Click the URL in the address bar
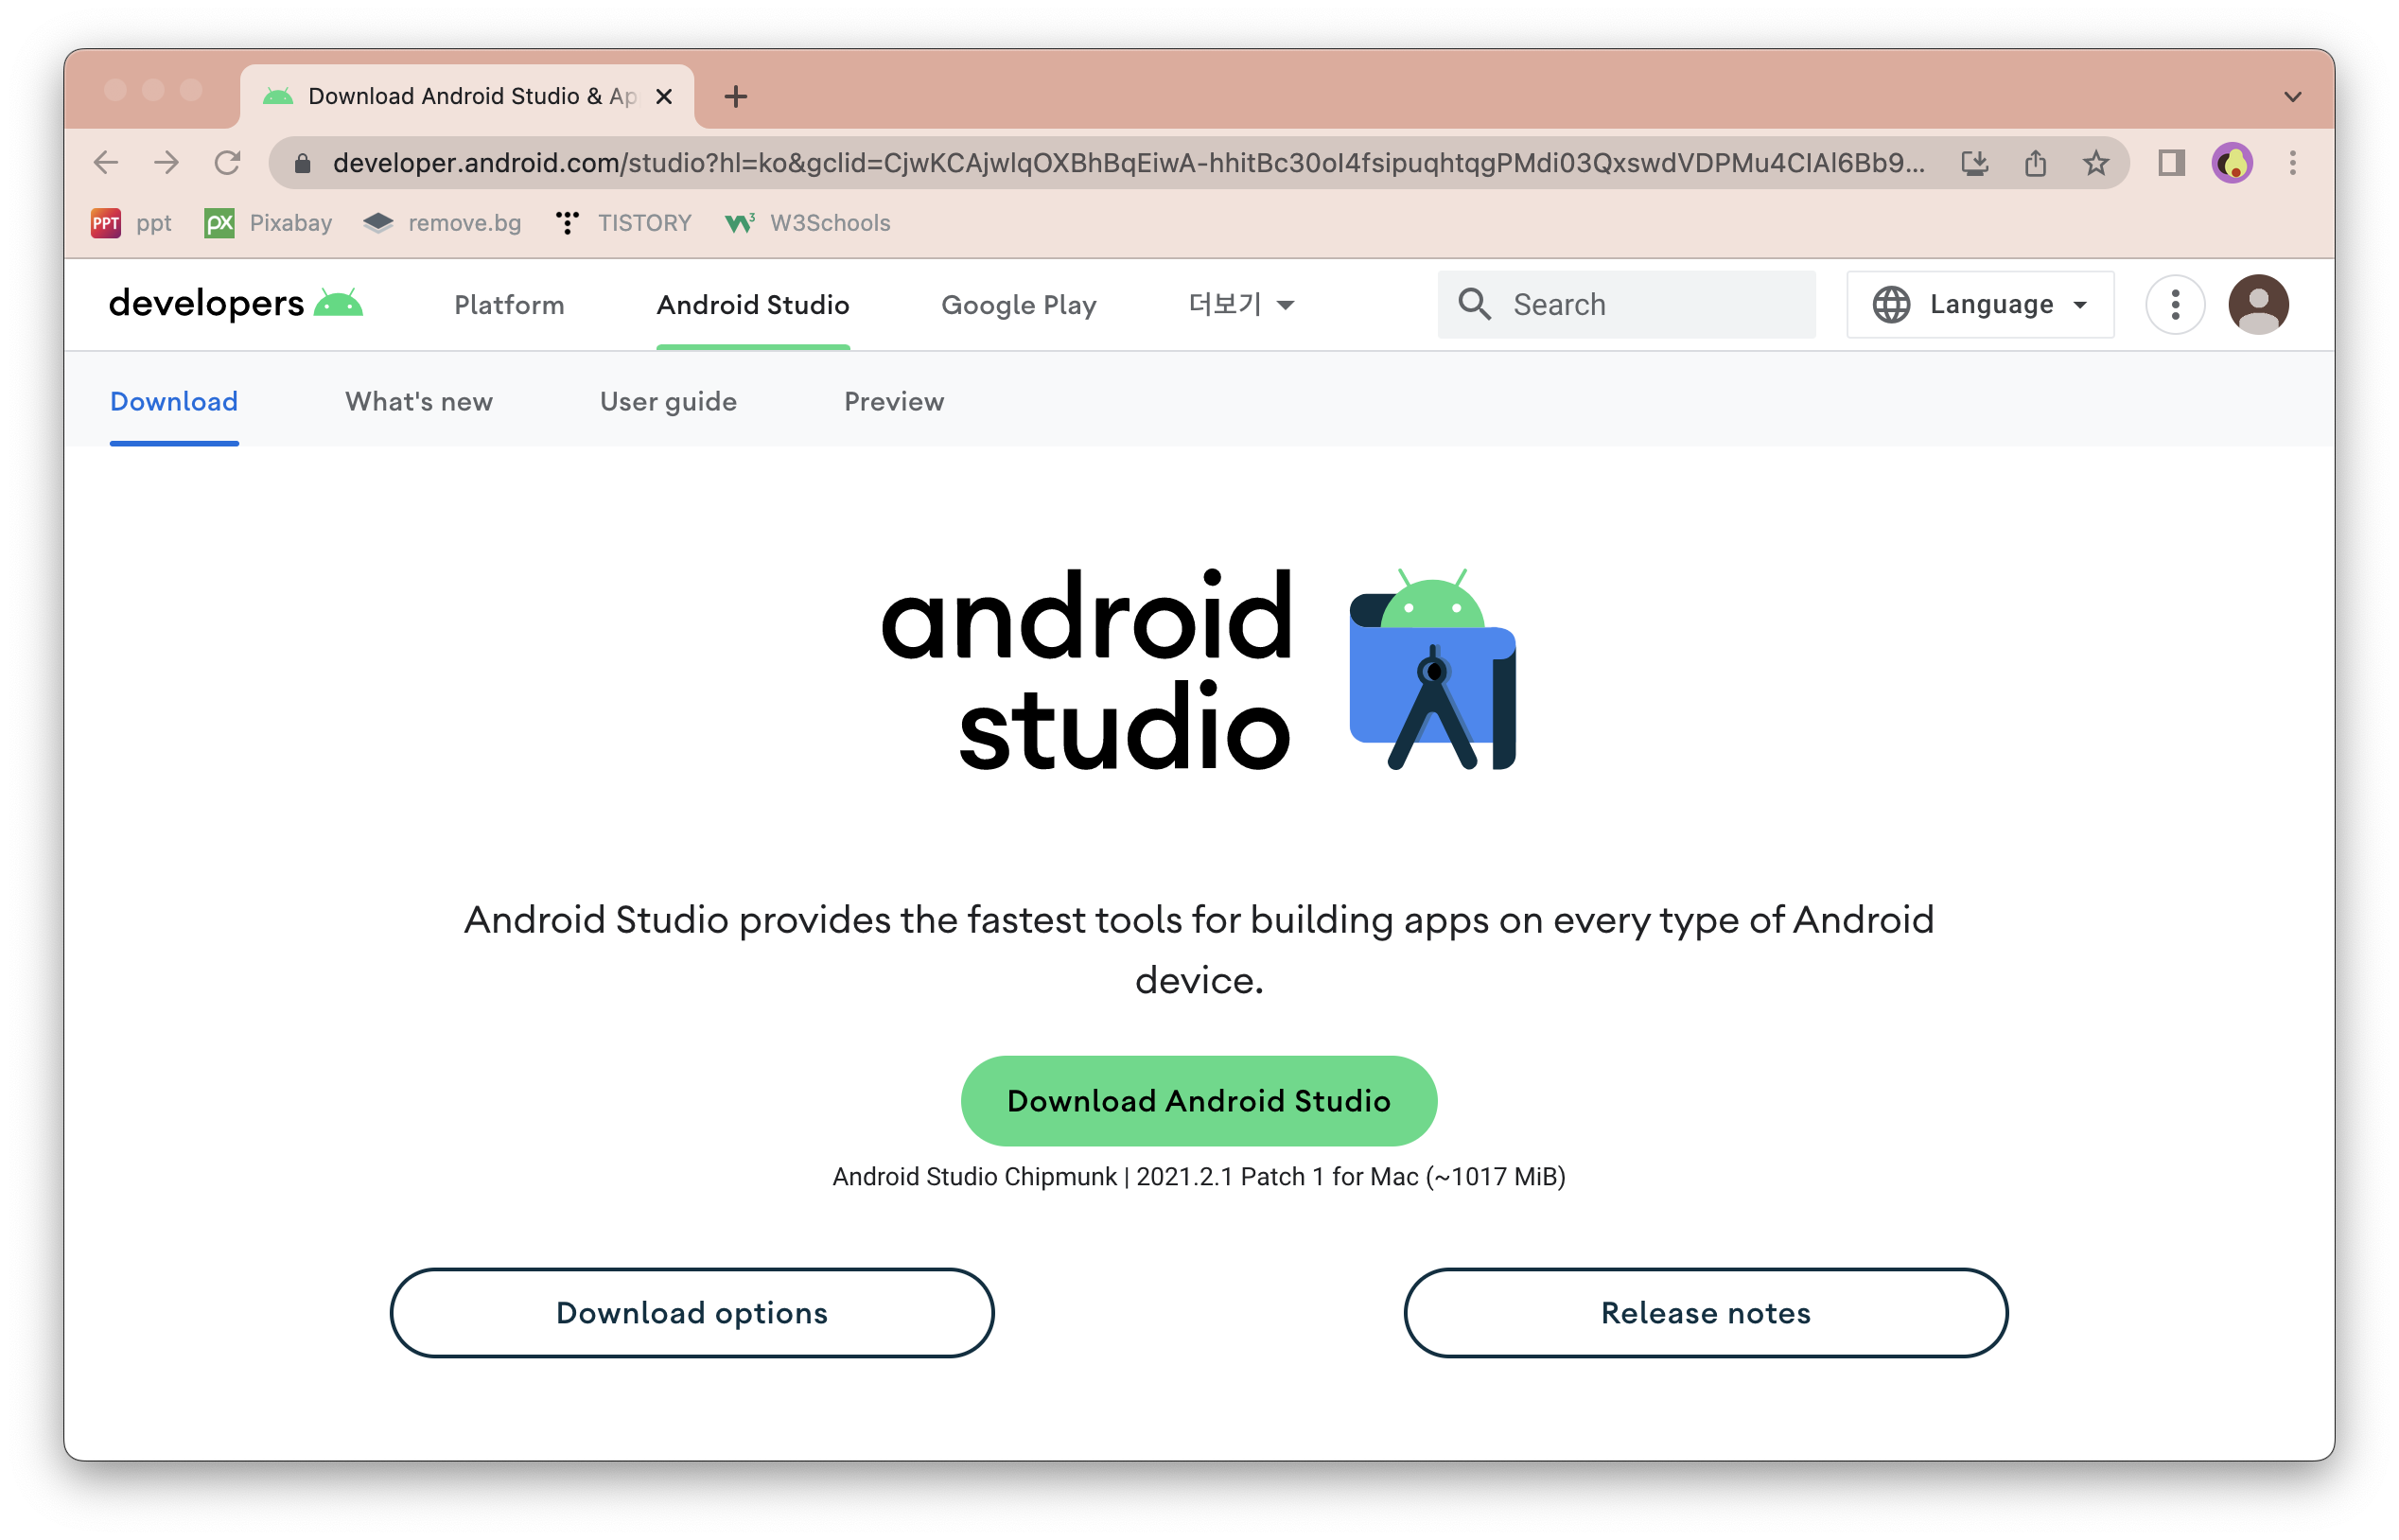The width and height of the screenshot is (2399, 1540). point(1129,163)
